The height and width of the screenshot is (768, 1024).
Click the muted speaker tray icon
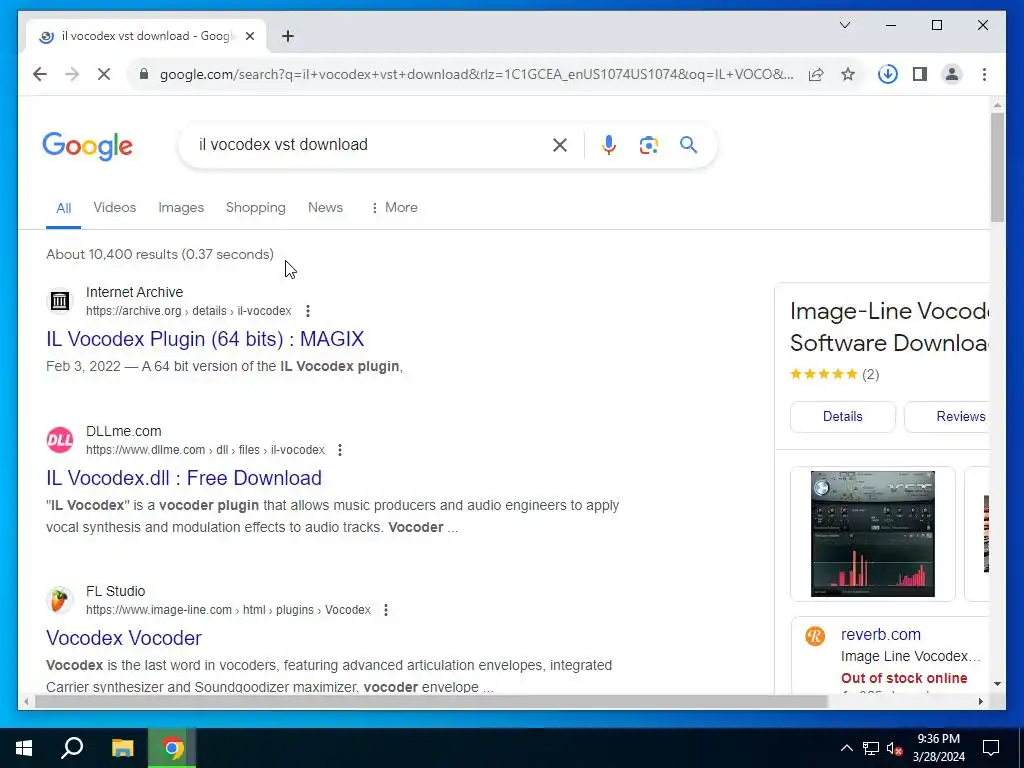pos(894,748)
